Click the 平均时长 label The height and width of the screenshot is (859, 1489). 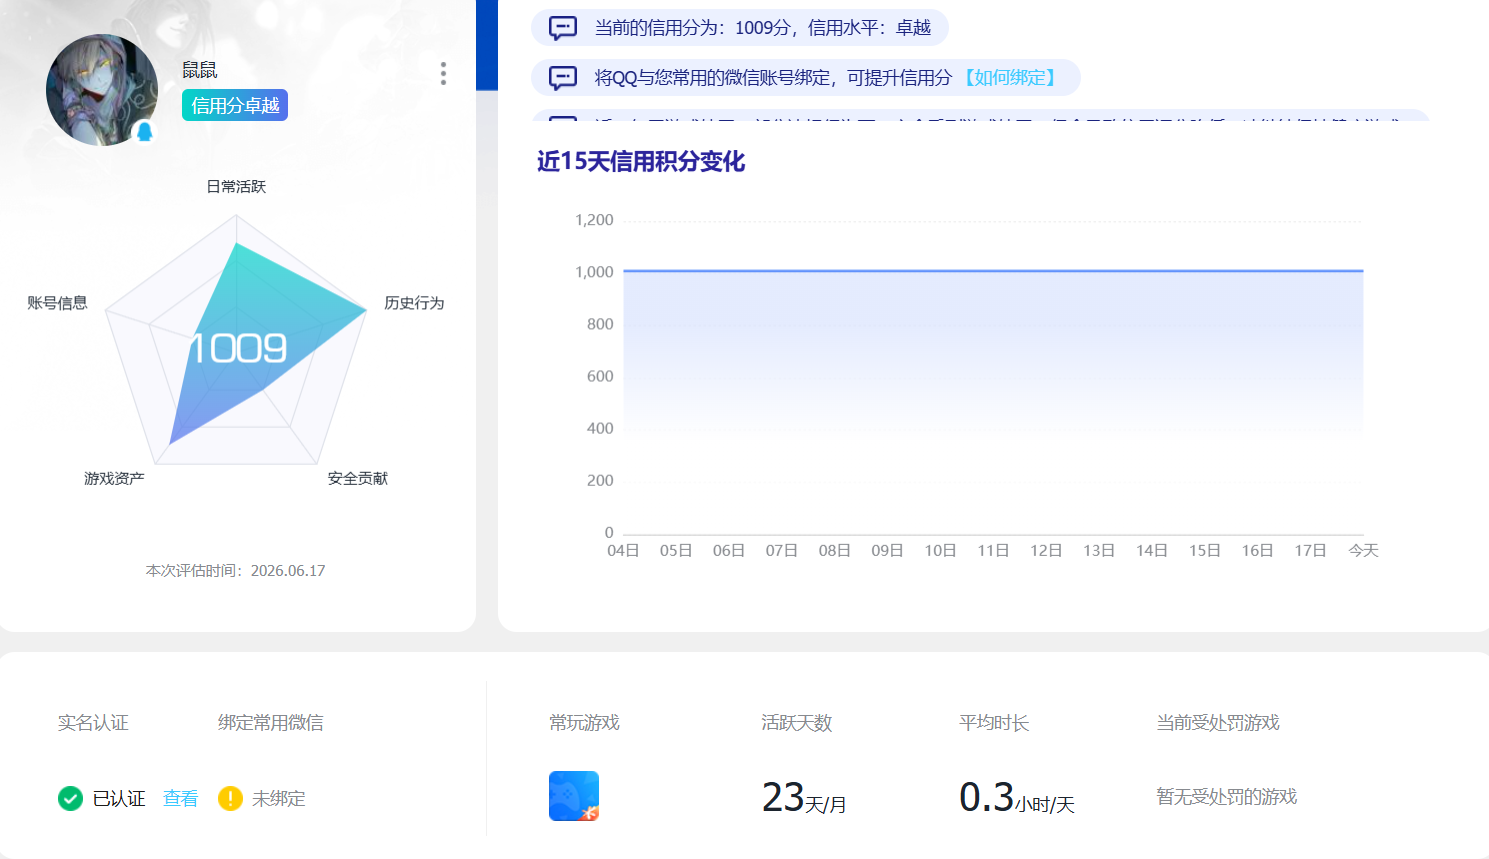[x=994, y=723]
